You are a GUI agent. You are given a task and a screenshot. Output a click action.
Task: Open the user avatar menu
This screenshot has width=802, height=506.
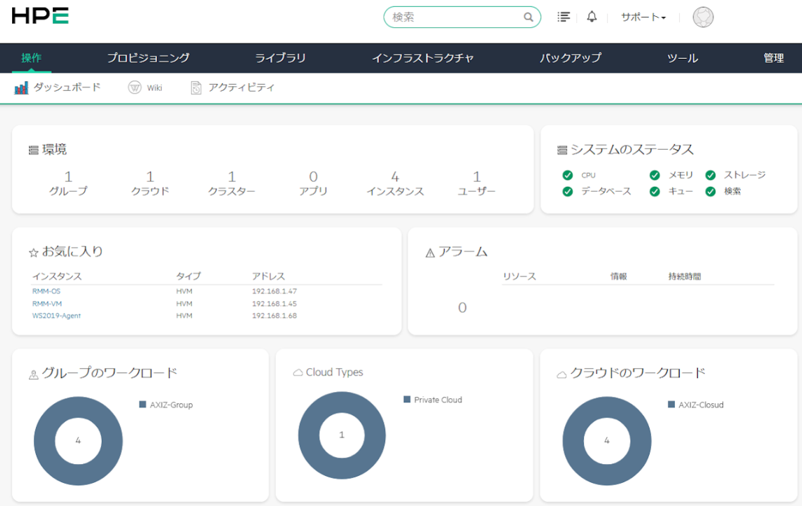(x=703, y=17)
